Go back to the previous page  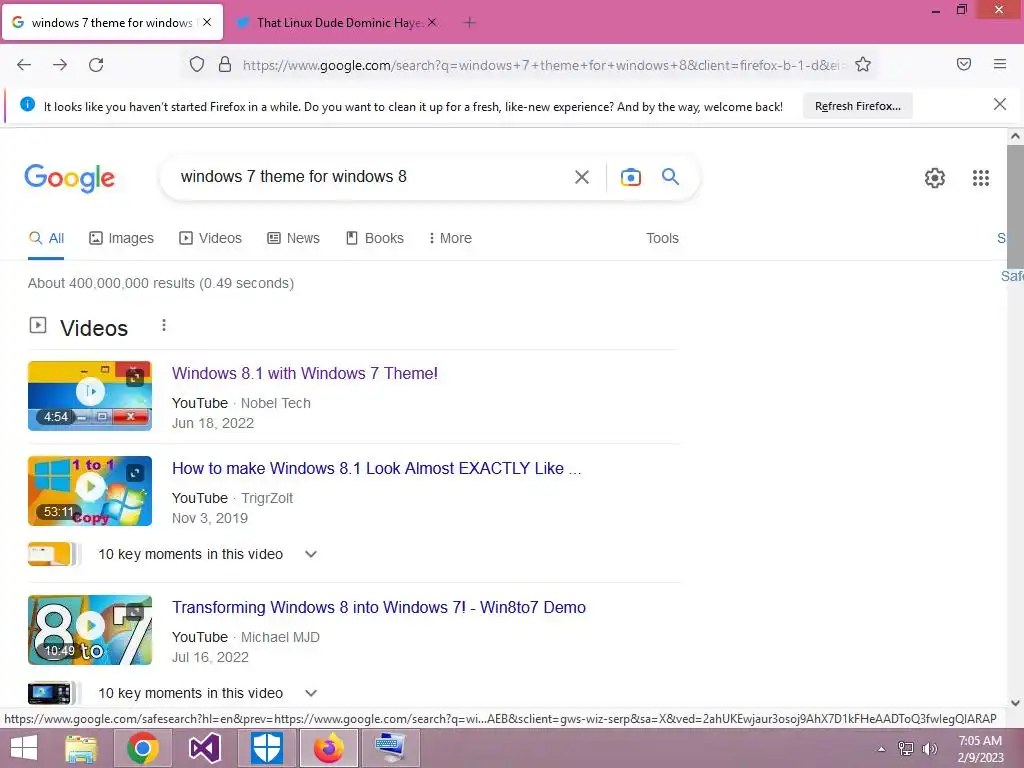click(x=24, y=65)
